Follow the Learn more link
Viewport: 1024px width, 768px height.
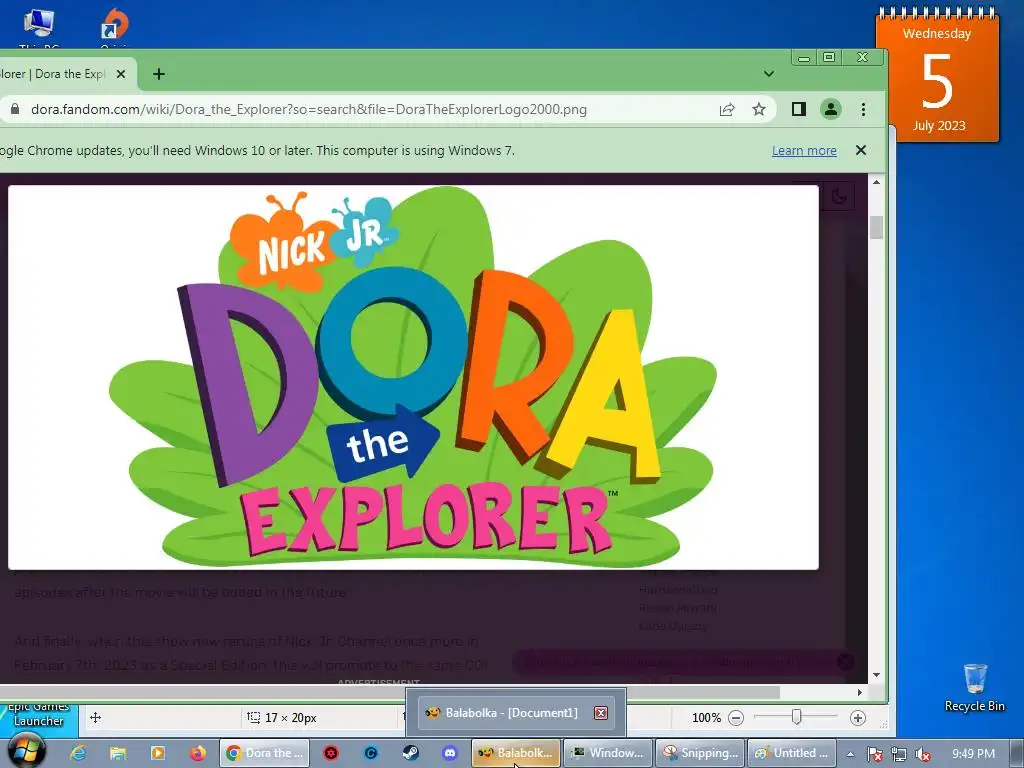804,151
